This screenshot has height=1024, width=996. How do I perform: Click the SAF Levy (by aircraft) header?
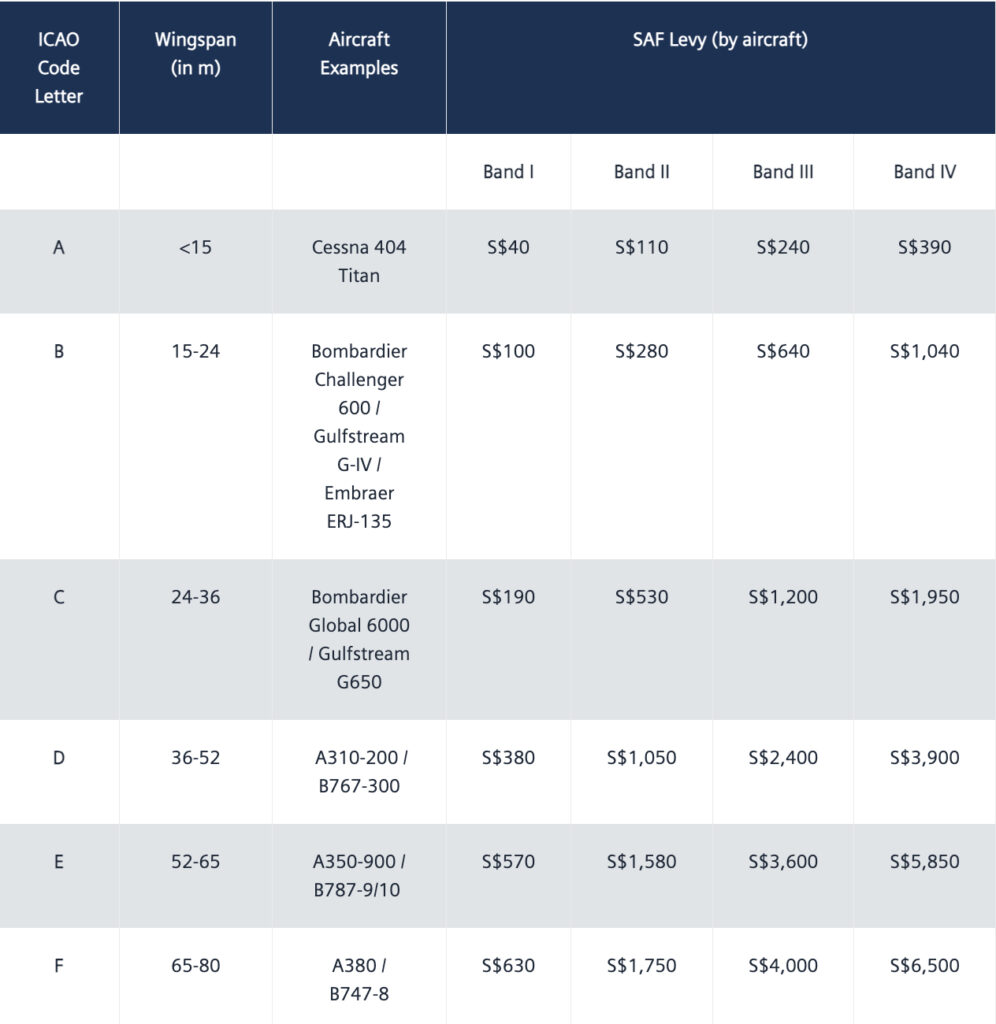pyautogui.click(x=720, y=40)
